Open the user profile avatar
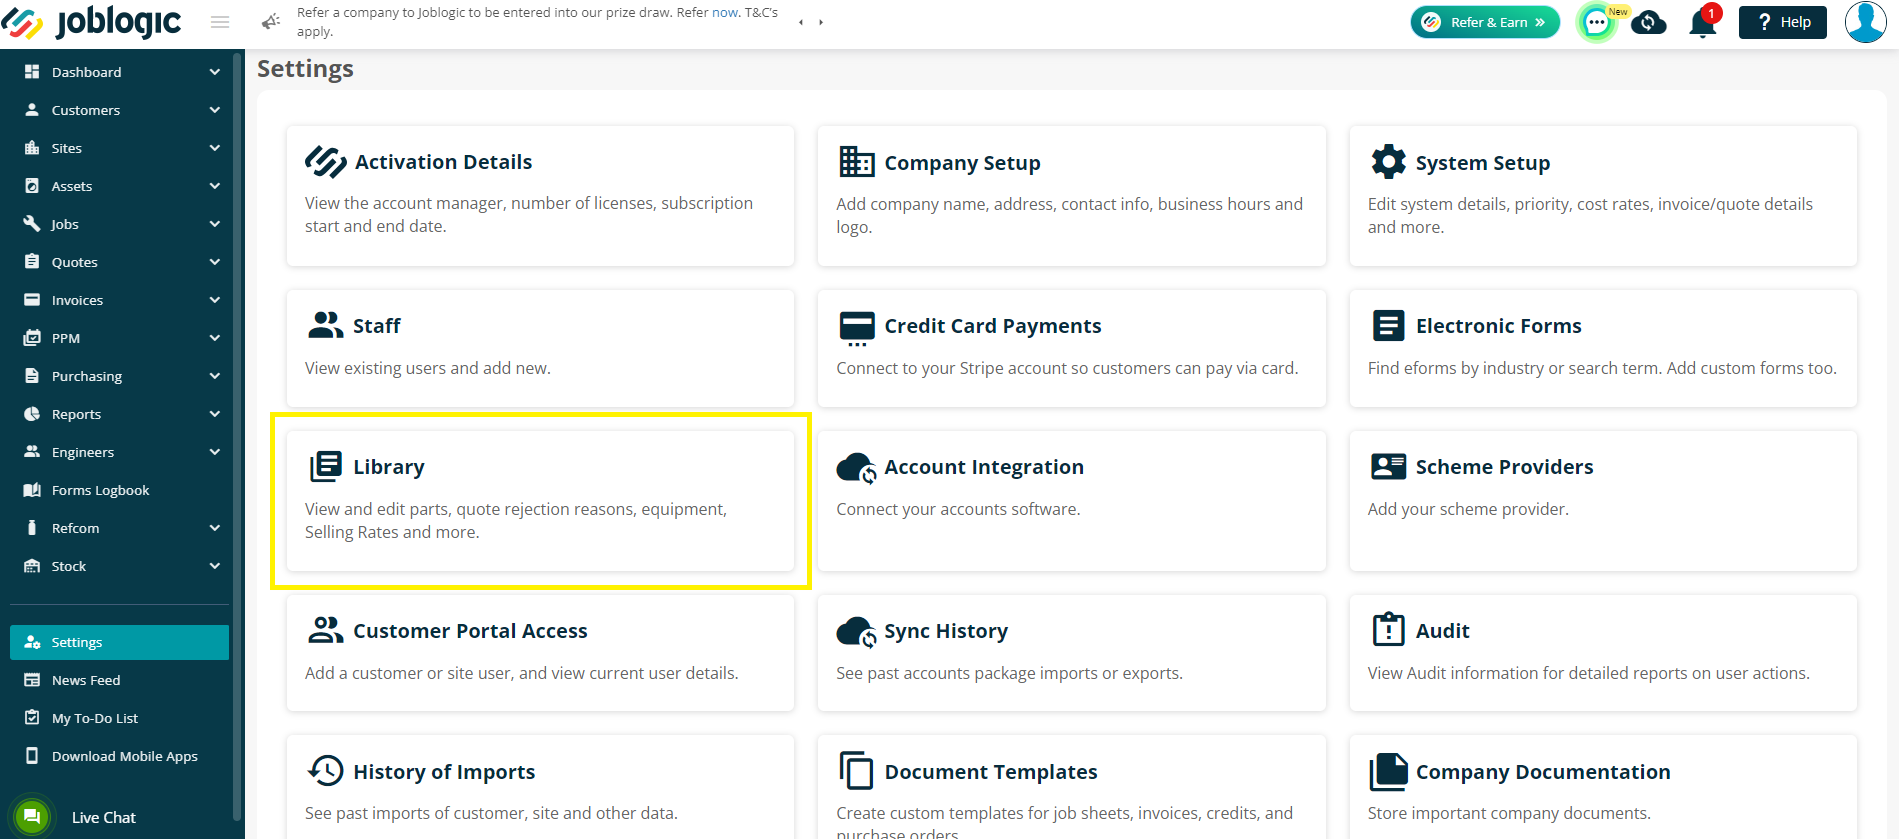The image size is (1899, 839). click(1866, 22)
